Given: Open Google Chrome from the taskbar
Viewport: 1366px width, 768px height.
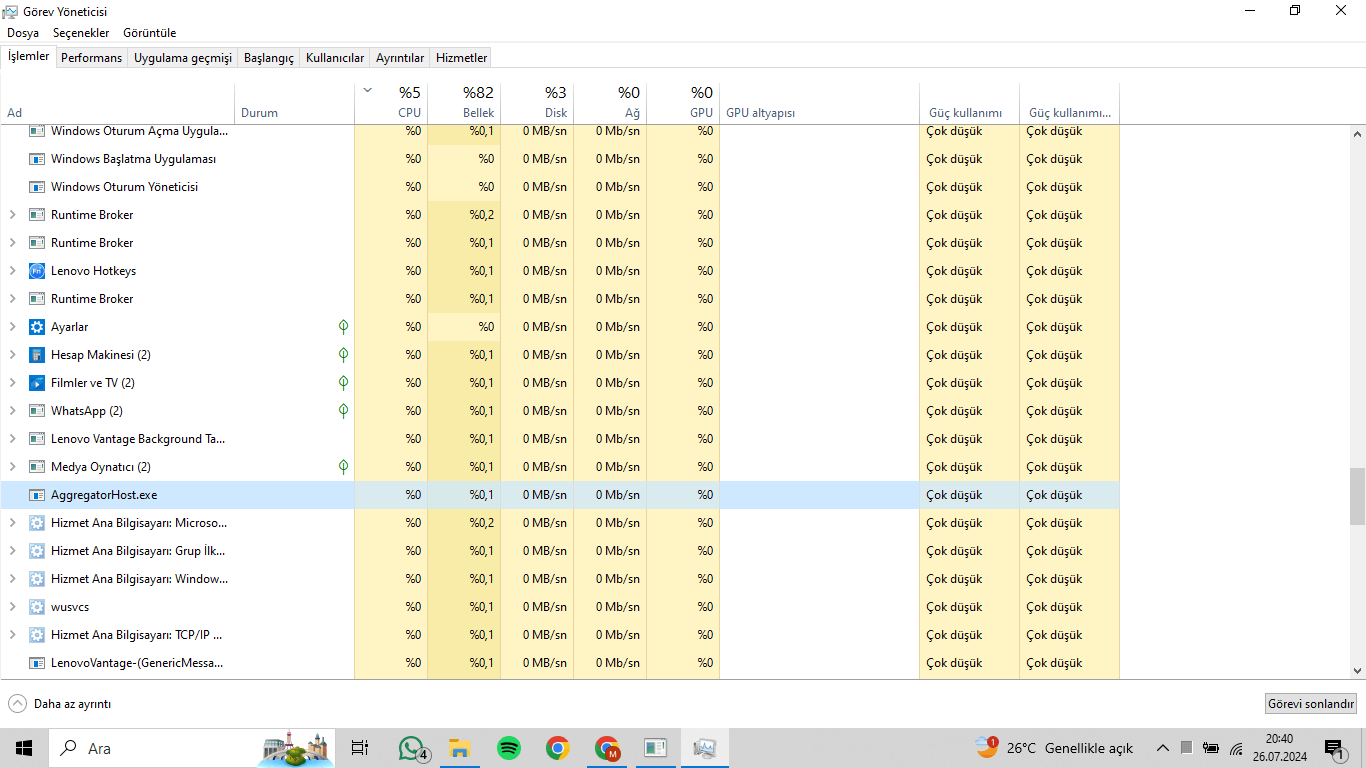Looking at the screenshot, I should click(558, 748).
